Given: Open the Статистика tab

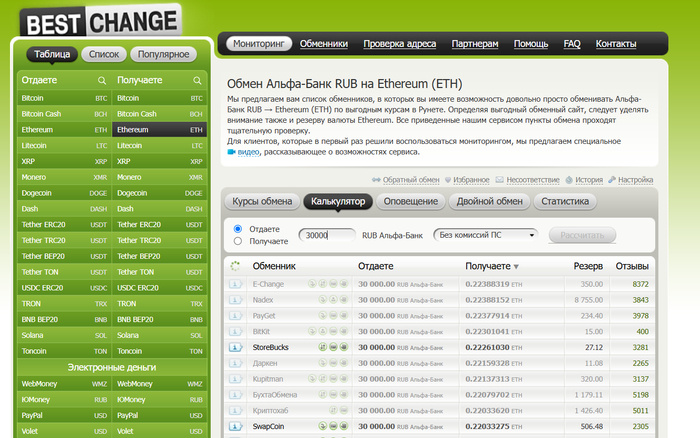Looking at the screenshot, I should pyautogui.click(x=565, y=201).
